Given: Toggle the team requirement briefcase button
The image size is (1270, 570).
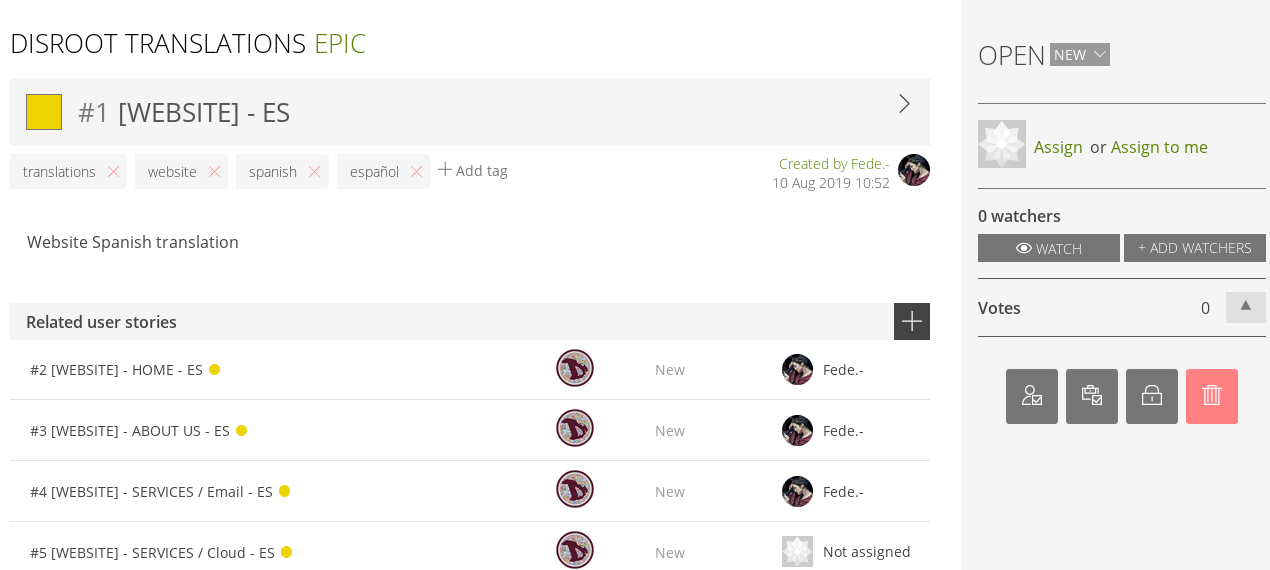Looking at the screenshot, I should pyautogui.click(x=1091, y=396).
